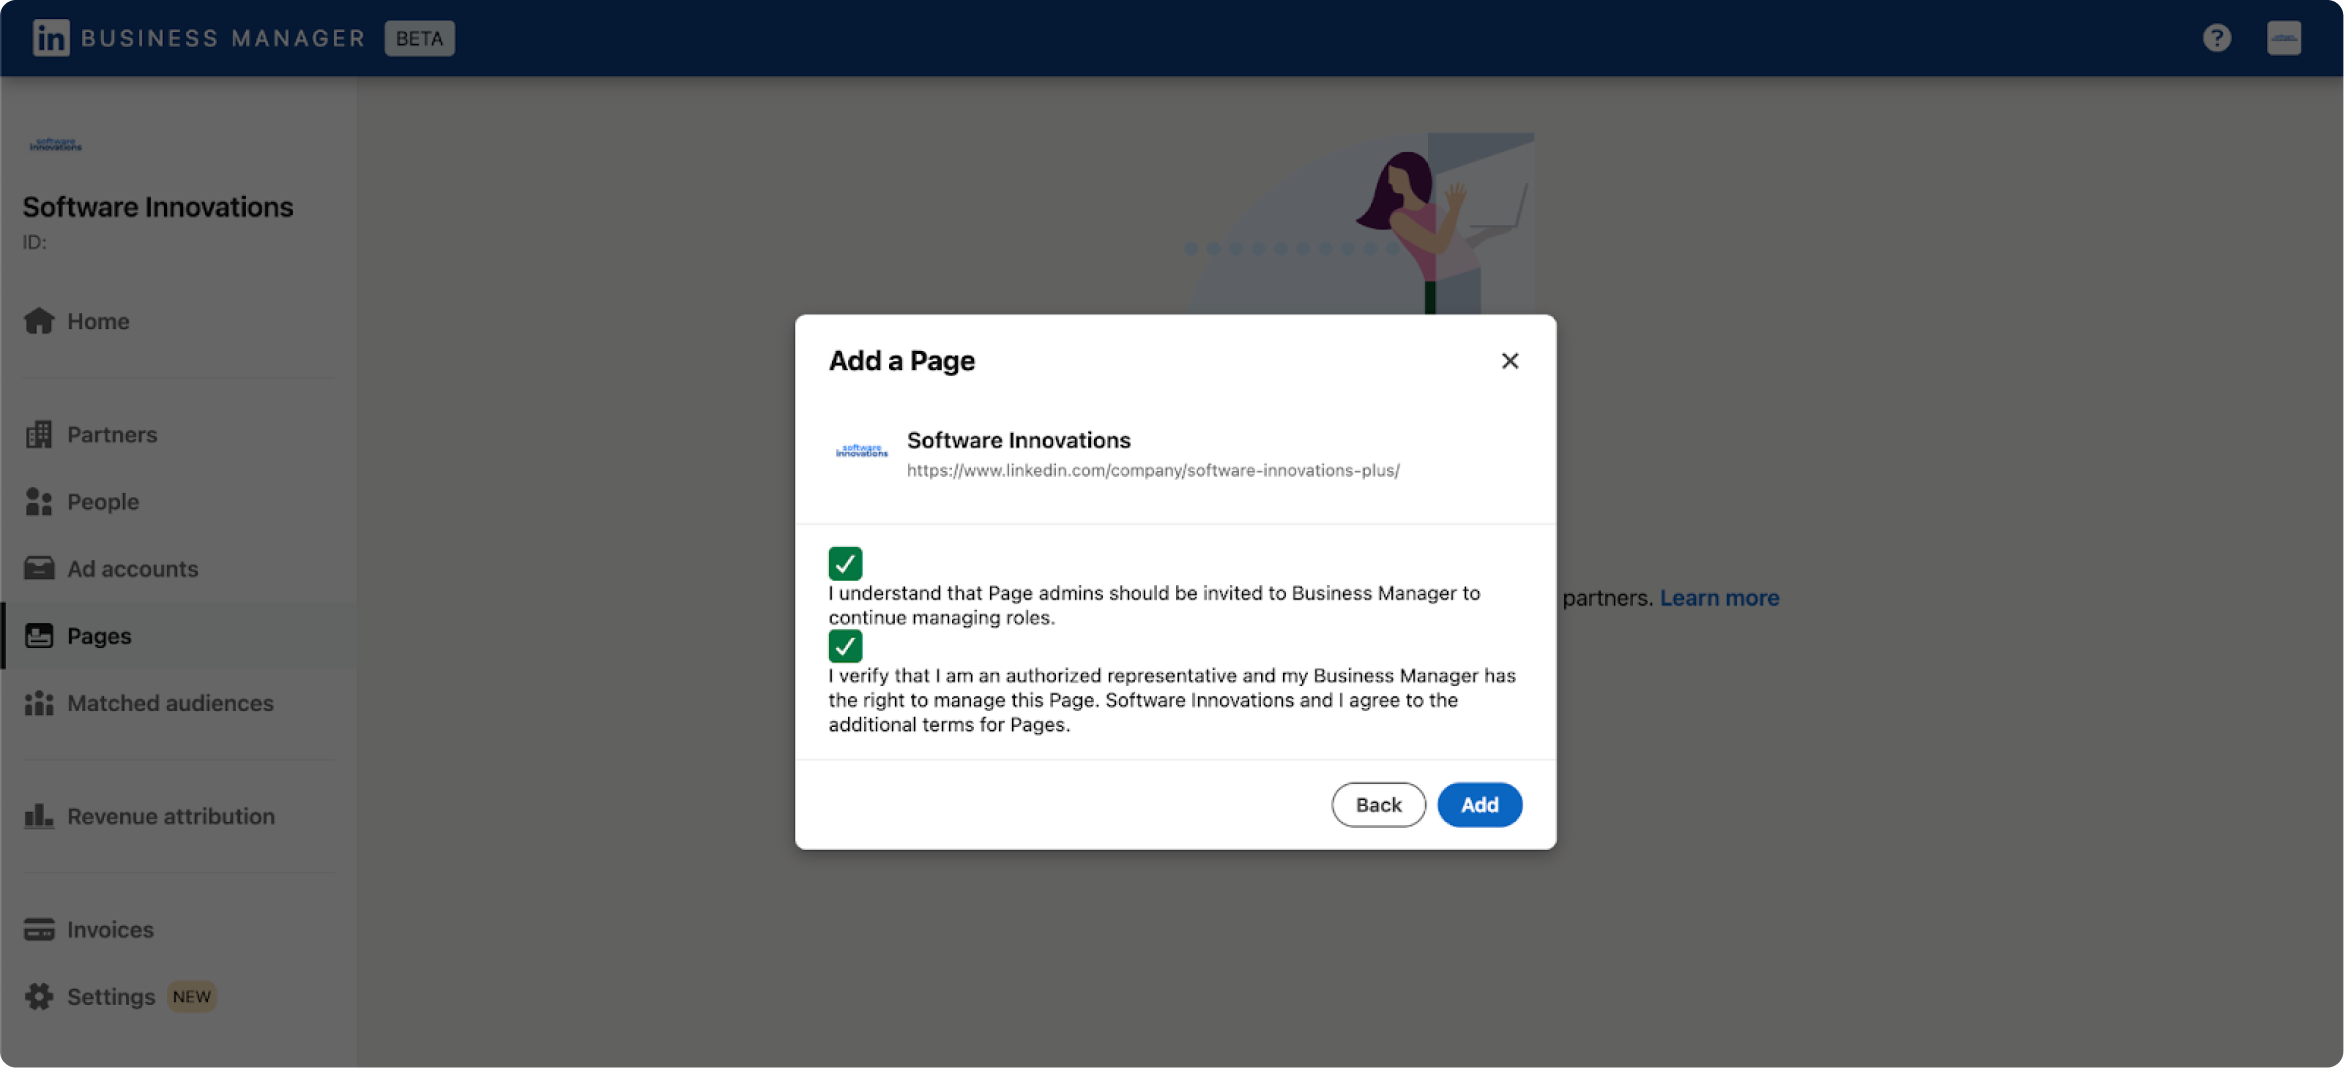
Task: Open Ad accounts from the sidebar
Action: tap(131, 568)
